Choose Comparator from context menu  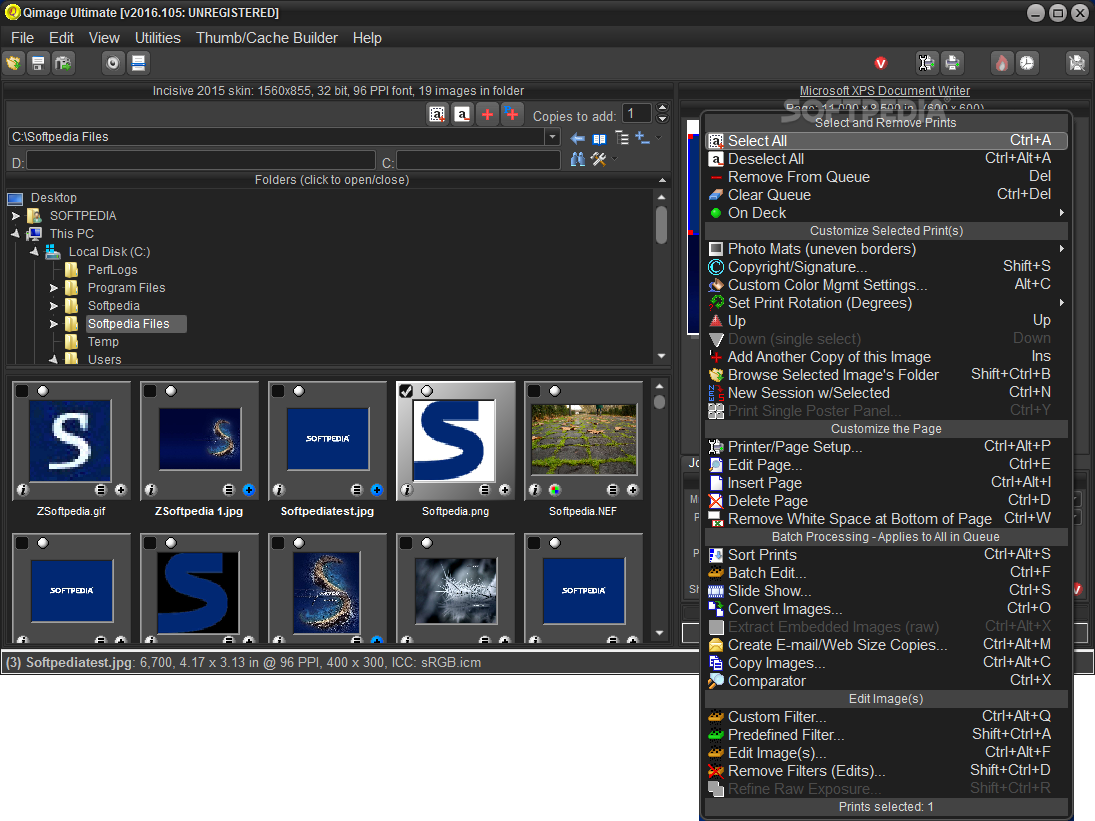click(887, 681)
